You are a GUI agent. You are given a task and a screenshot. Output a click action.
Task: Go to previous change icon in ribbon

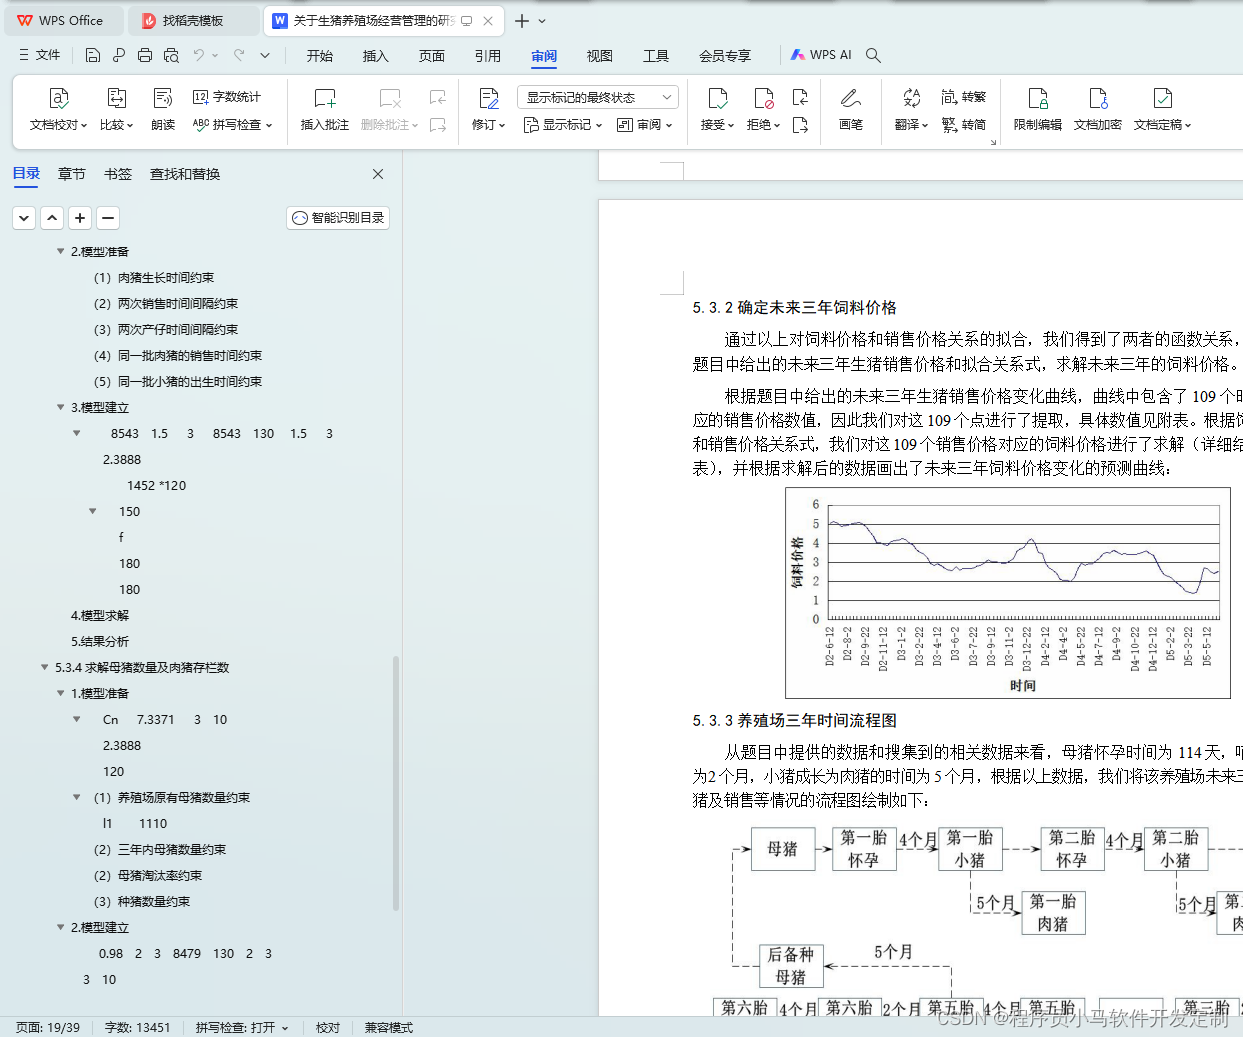[800, 97]
